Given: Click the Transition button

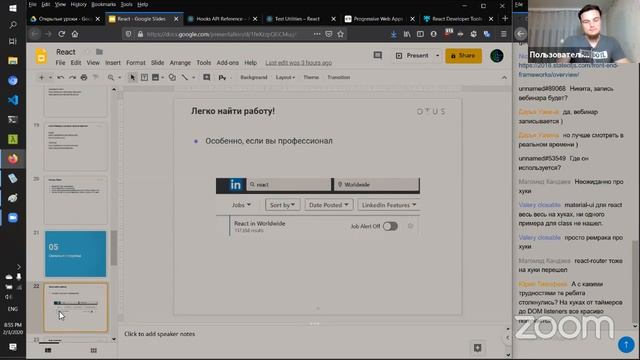Looking at the screenshot, I should (338, 77).
